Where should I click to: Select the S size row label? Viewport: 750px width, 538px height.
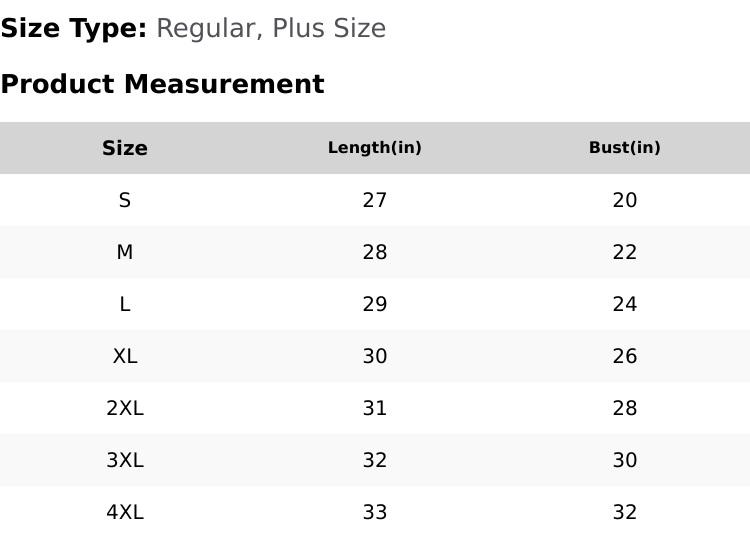tap(125, 200)
